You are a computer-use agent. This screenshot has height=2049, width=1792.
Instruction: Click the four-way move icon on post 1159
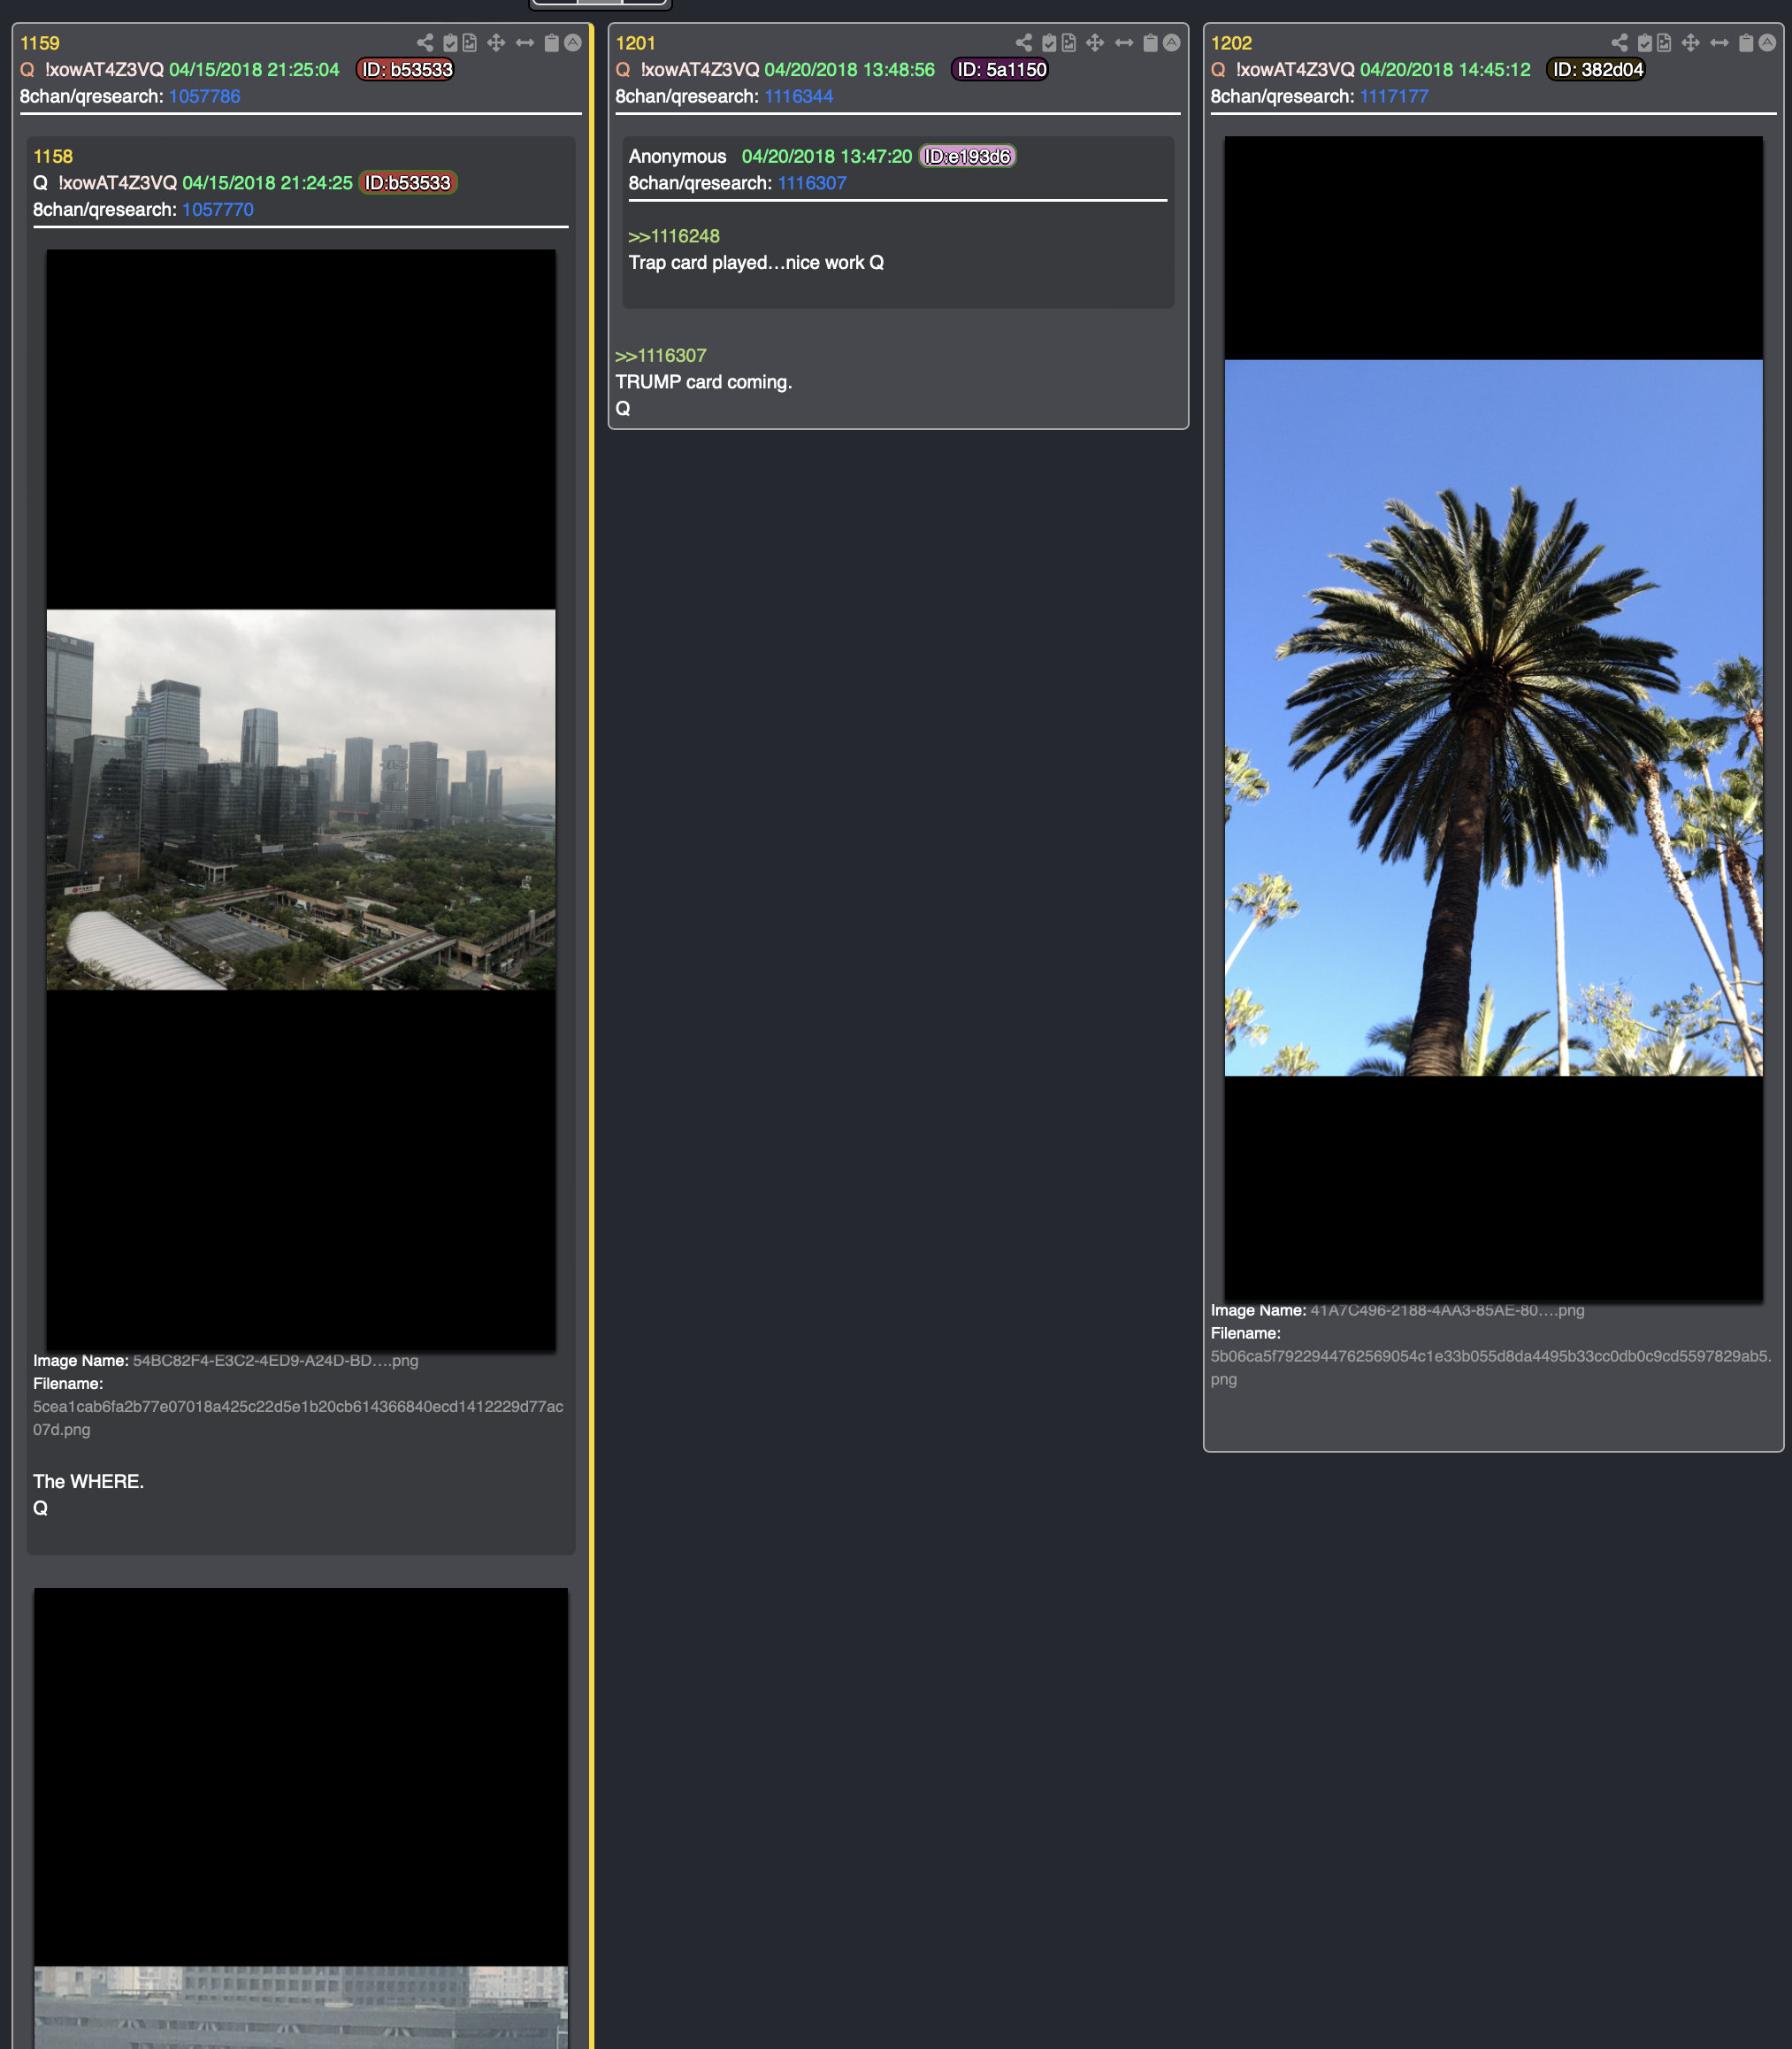pos(496,43)
